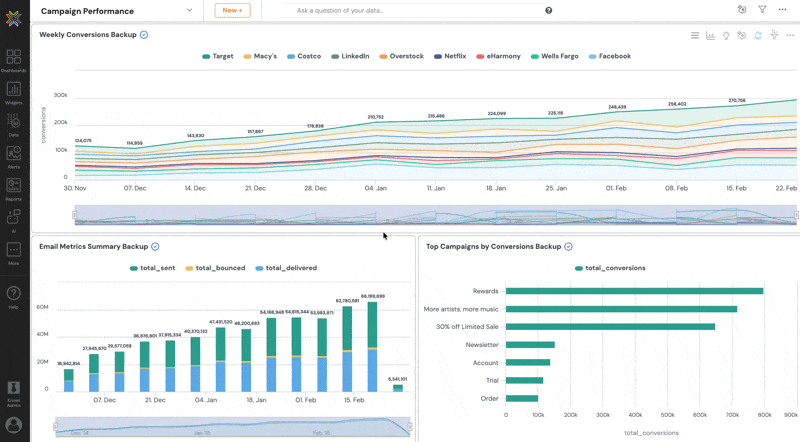This screenshot has height=442, width=800.
Task: Open Widgets from the left sidebar
Action: click(x=14, y=92)
